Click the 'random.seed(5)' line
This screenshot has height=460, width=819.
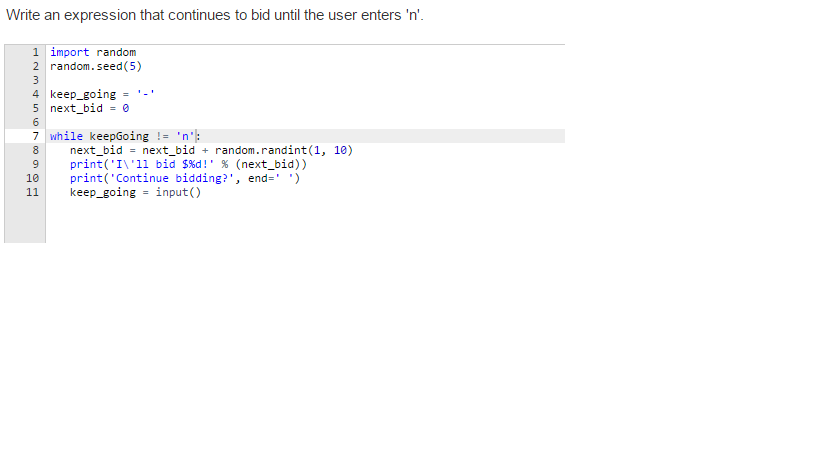click(x=96, y=66)
